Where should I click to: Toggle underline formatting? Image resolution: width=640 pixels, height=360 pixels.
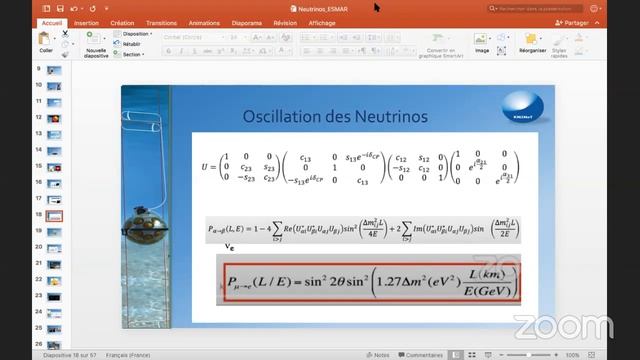194,51
